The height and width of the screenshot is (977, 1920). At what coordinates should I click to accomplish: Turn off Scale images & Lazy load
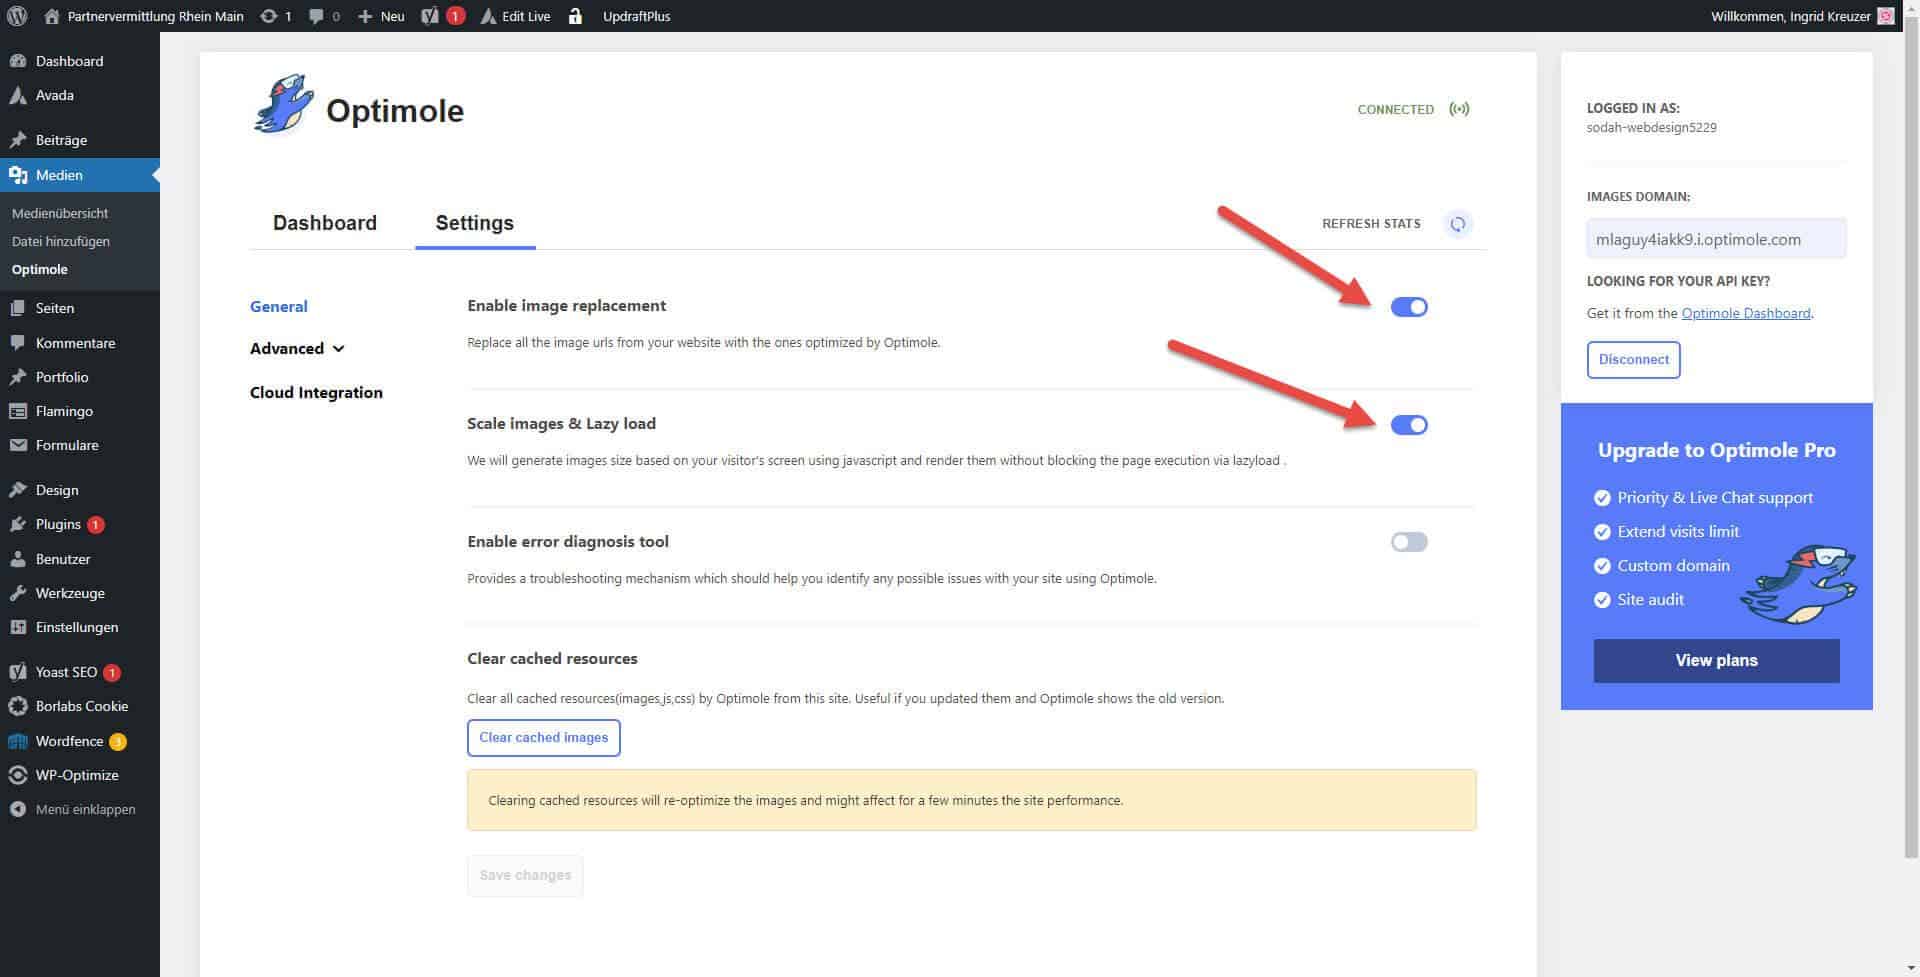pos(1409,425)
